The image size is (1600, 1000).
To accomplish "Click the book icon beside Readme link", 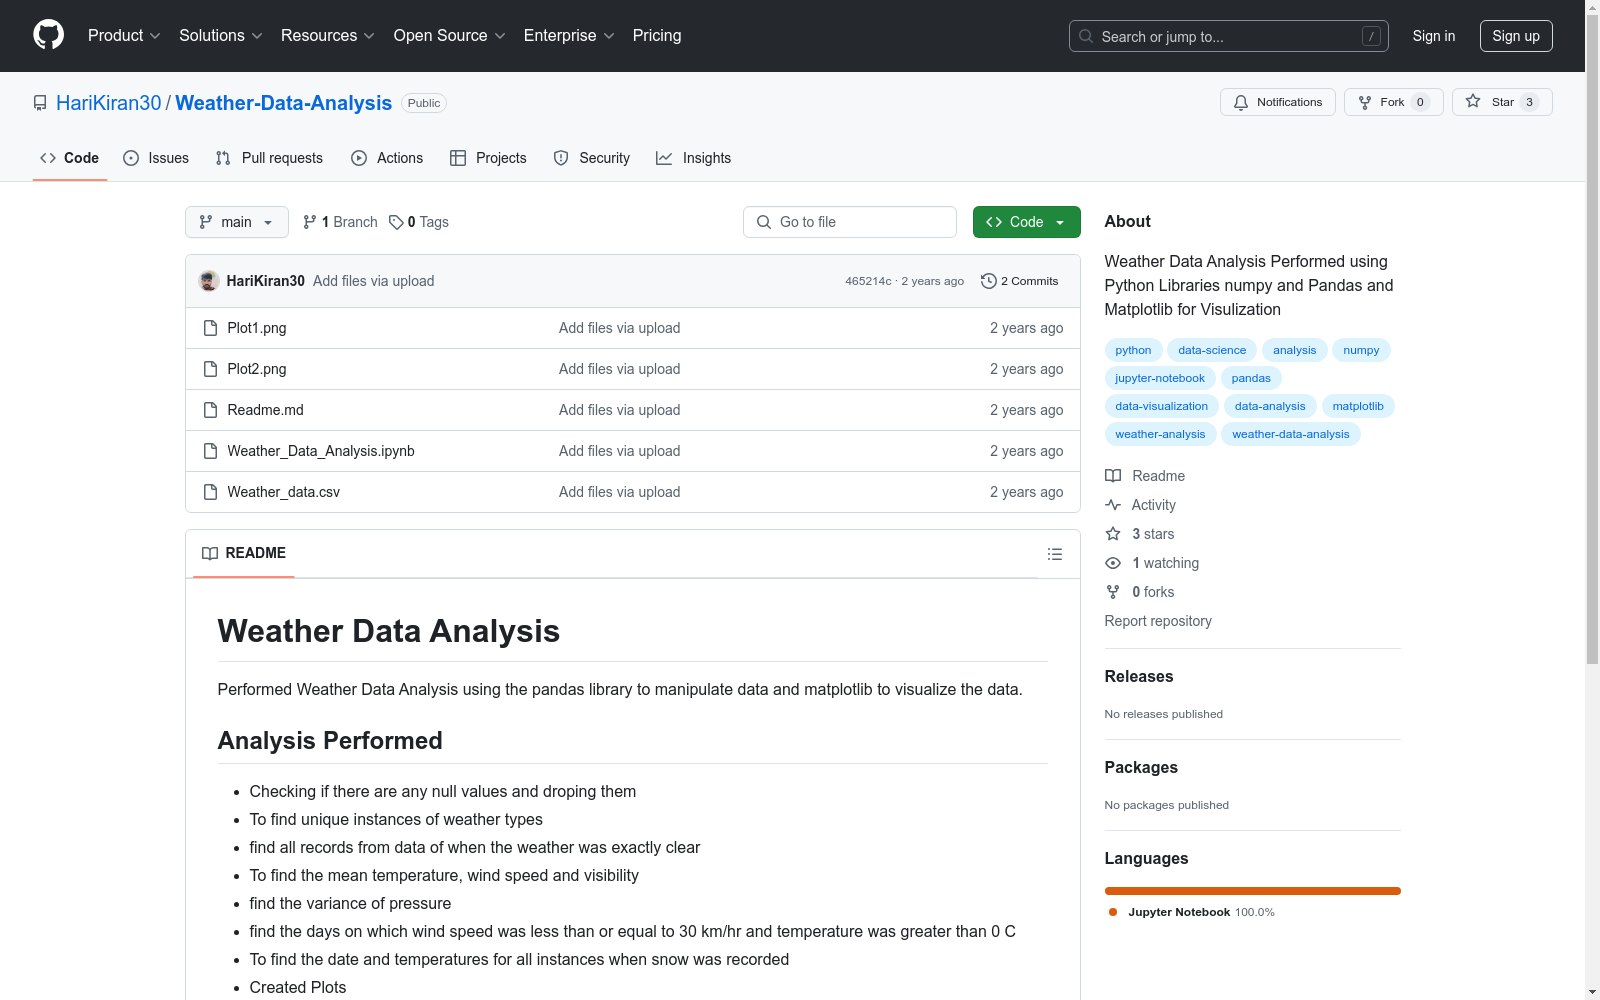I will [x=1113, y=476].
